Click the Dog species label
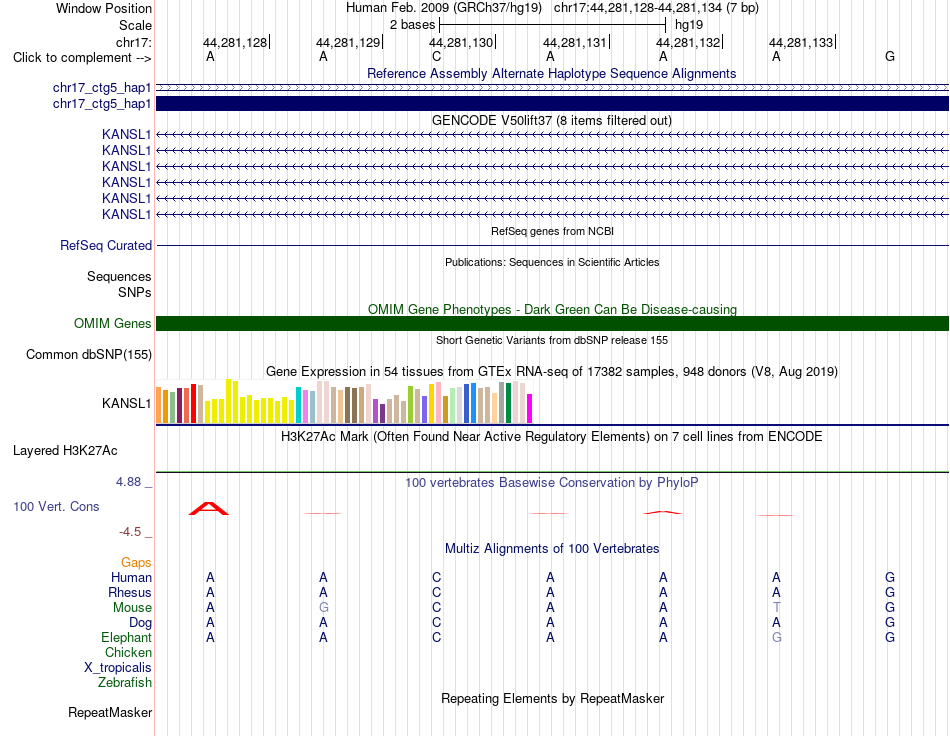This screenshot has width=950, height=736. (x=140, y=623)
